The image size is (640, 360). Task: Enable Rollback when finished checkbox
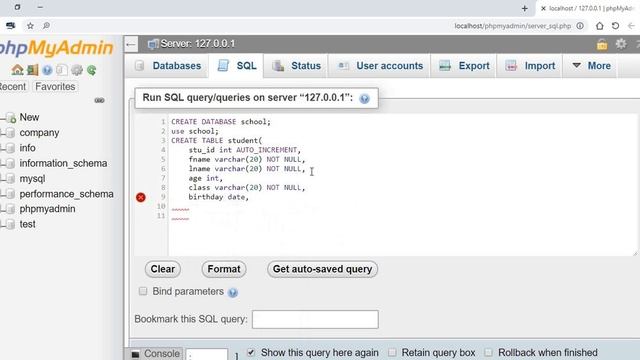[488, 352]
